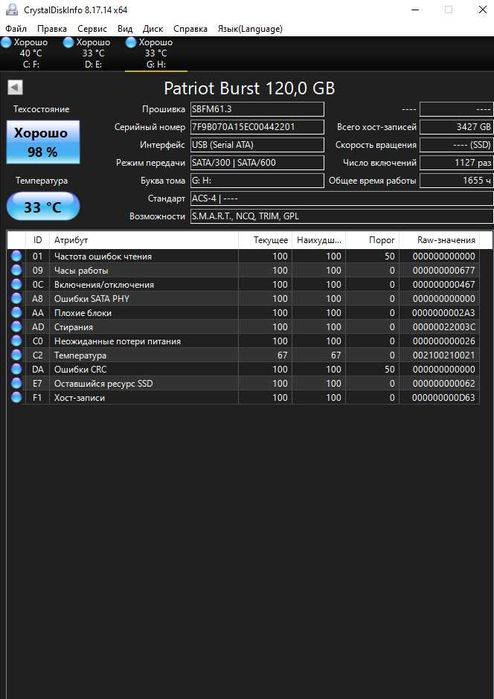Click status orb for attribute C0 power loss
Image resolution: width=494 pixels, height=699 pixels.
16,341
